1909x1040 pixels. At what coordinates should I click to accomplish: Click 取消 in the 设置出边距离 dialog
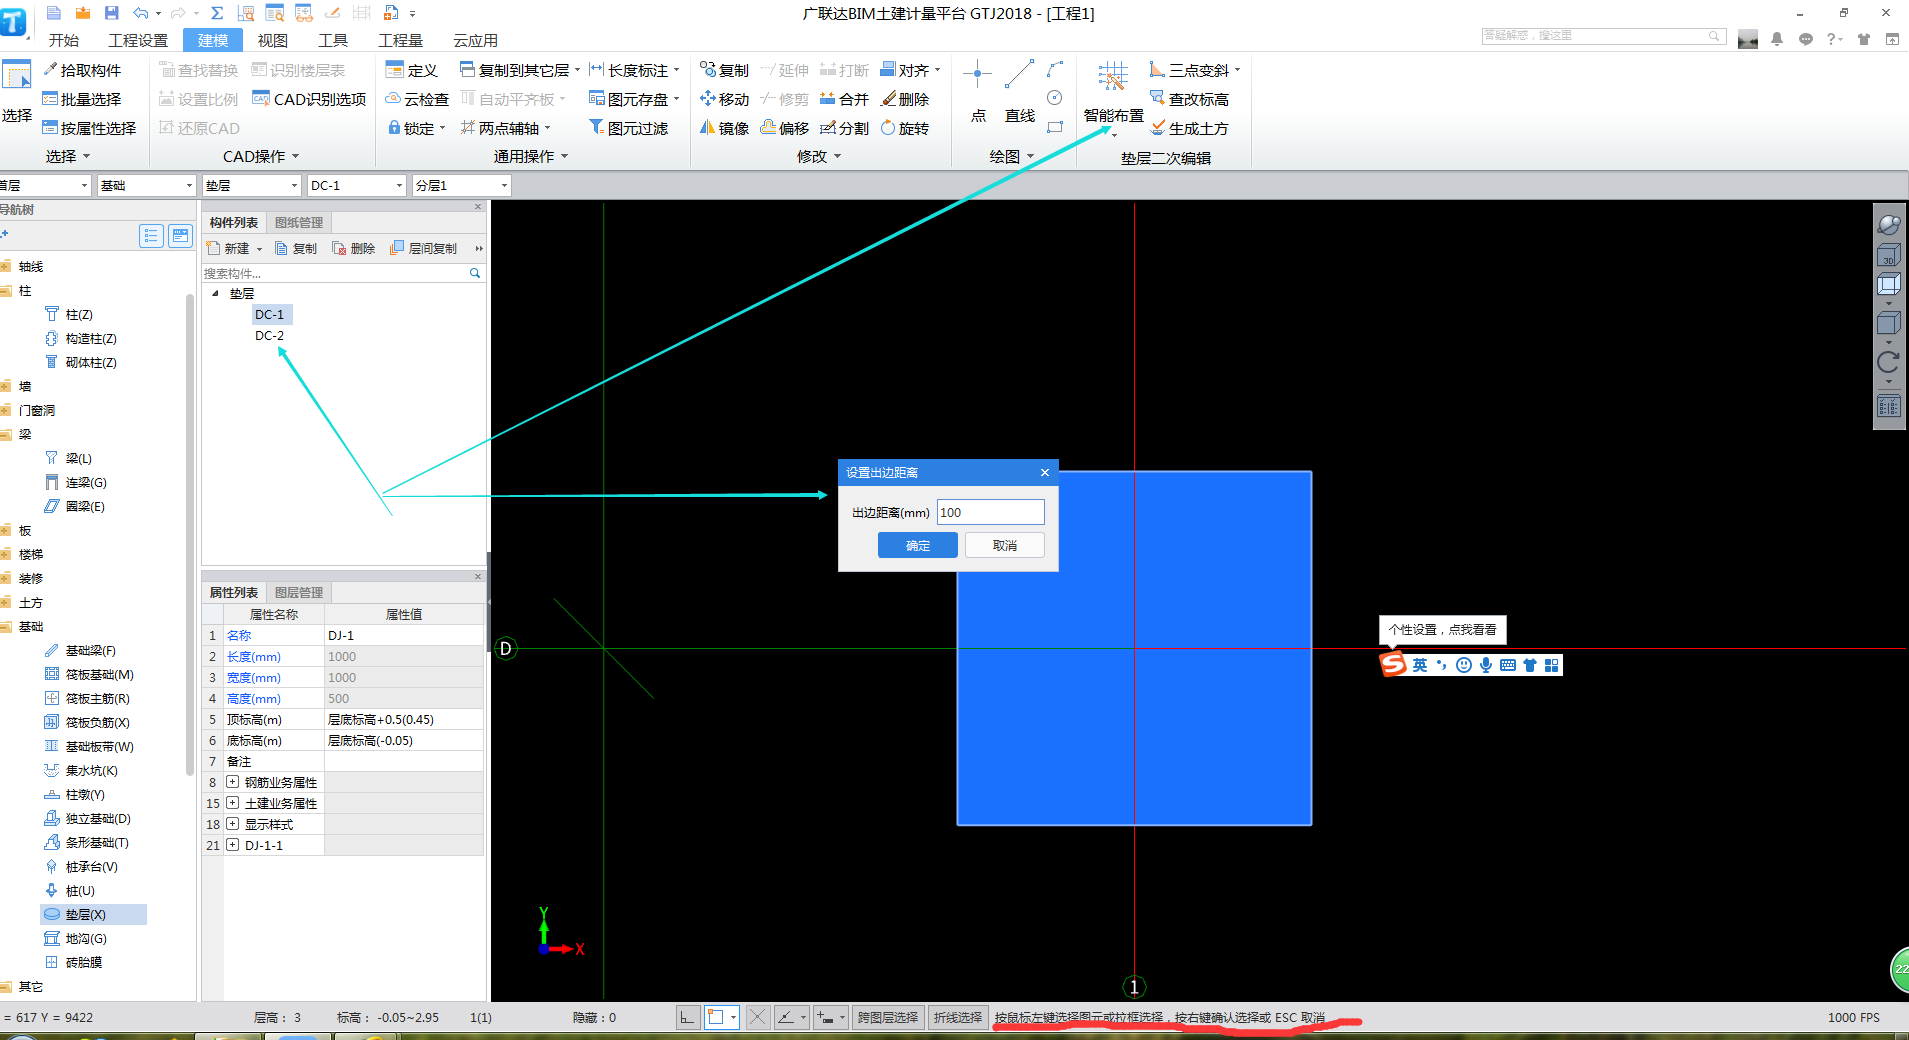point(1005,545)
